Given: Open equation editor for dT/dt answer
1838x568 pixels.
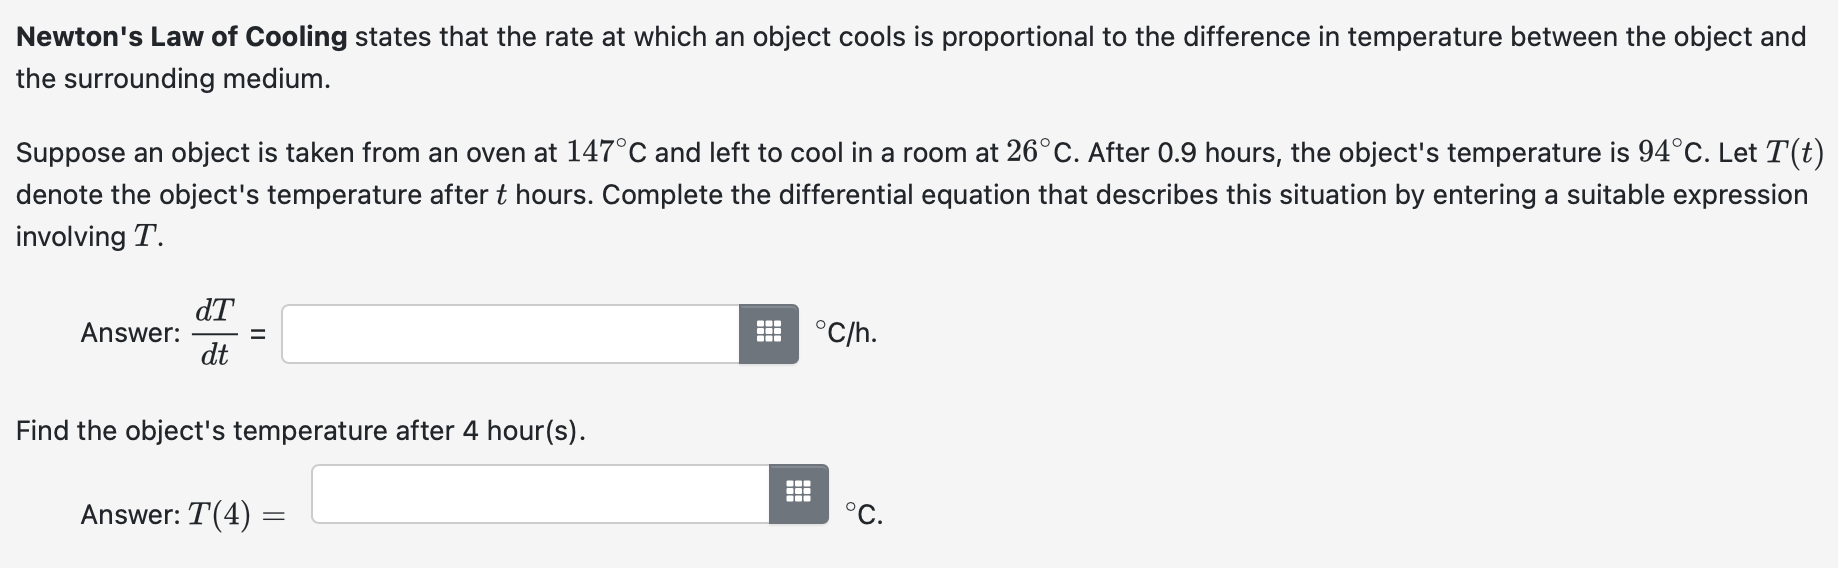Looking at the screenshot, I should point(768,333).
